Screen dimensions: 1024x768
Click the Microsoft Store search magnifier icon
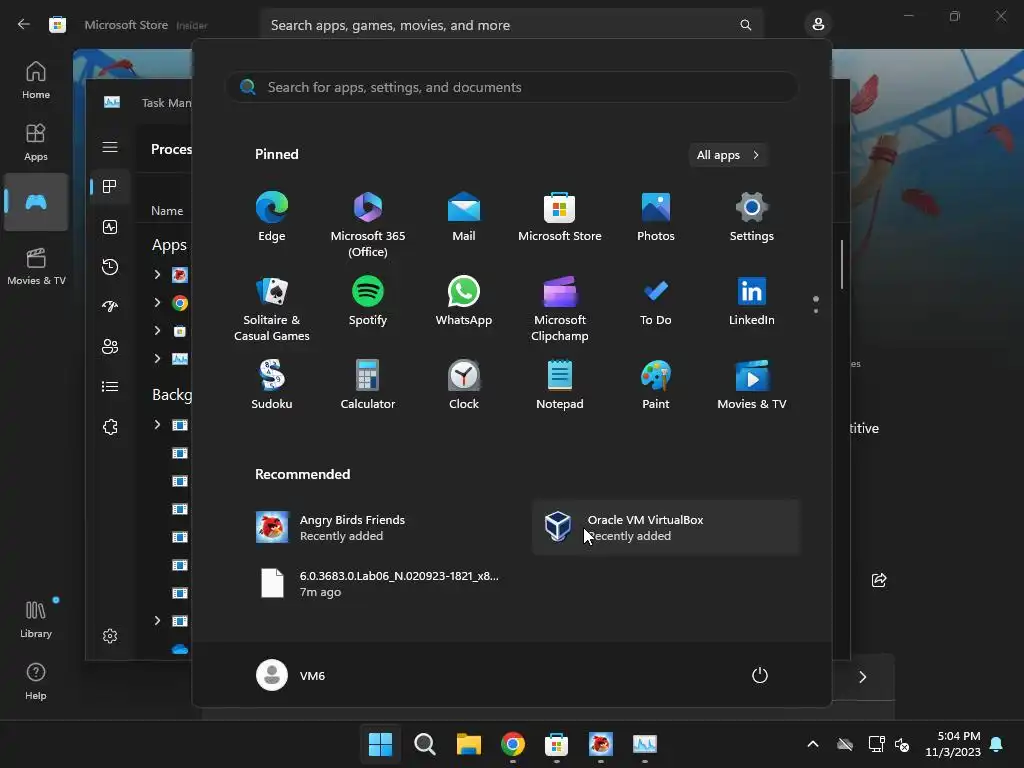click(x=745, y=25)
